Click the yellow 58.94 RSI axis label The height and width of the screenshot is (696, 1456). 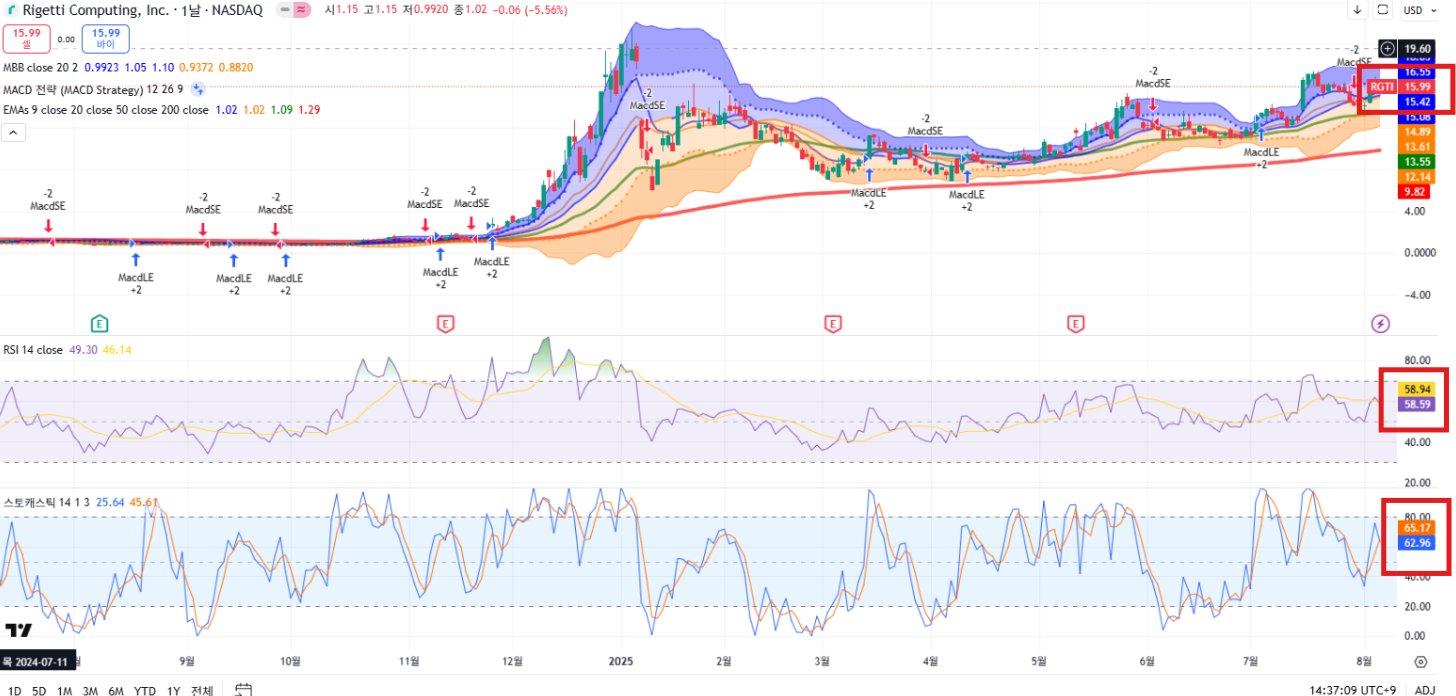[x=1416, y=388]
